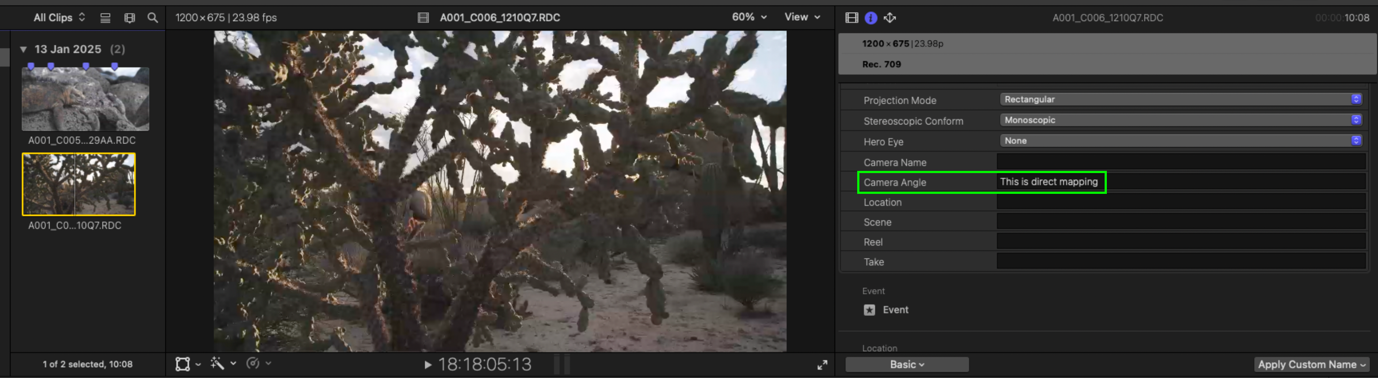This screenshot has width=1378, height=378.
Task: Open the Video inspector filmstrip icon
Action: (851, 18)
